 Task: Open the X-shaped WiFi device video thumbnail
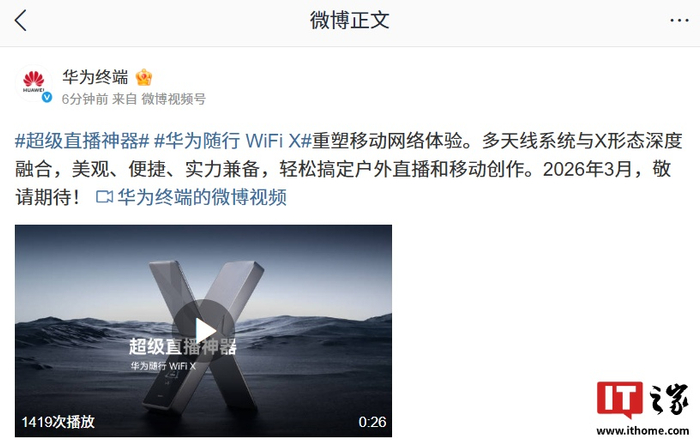click(204, 331)
